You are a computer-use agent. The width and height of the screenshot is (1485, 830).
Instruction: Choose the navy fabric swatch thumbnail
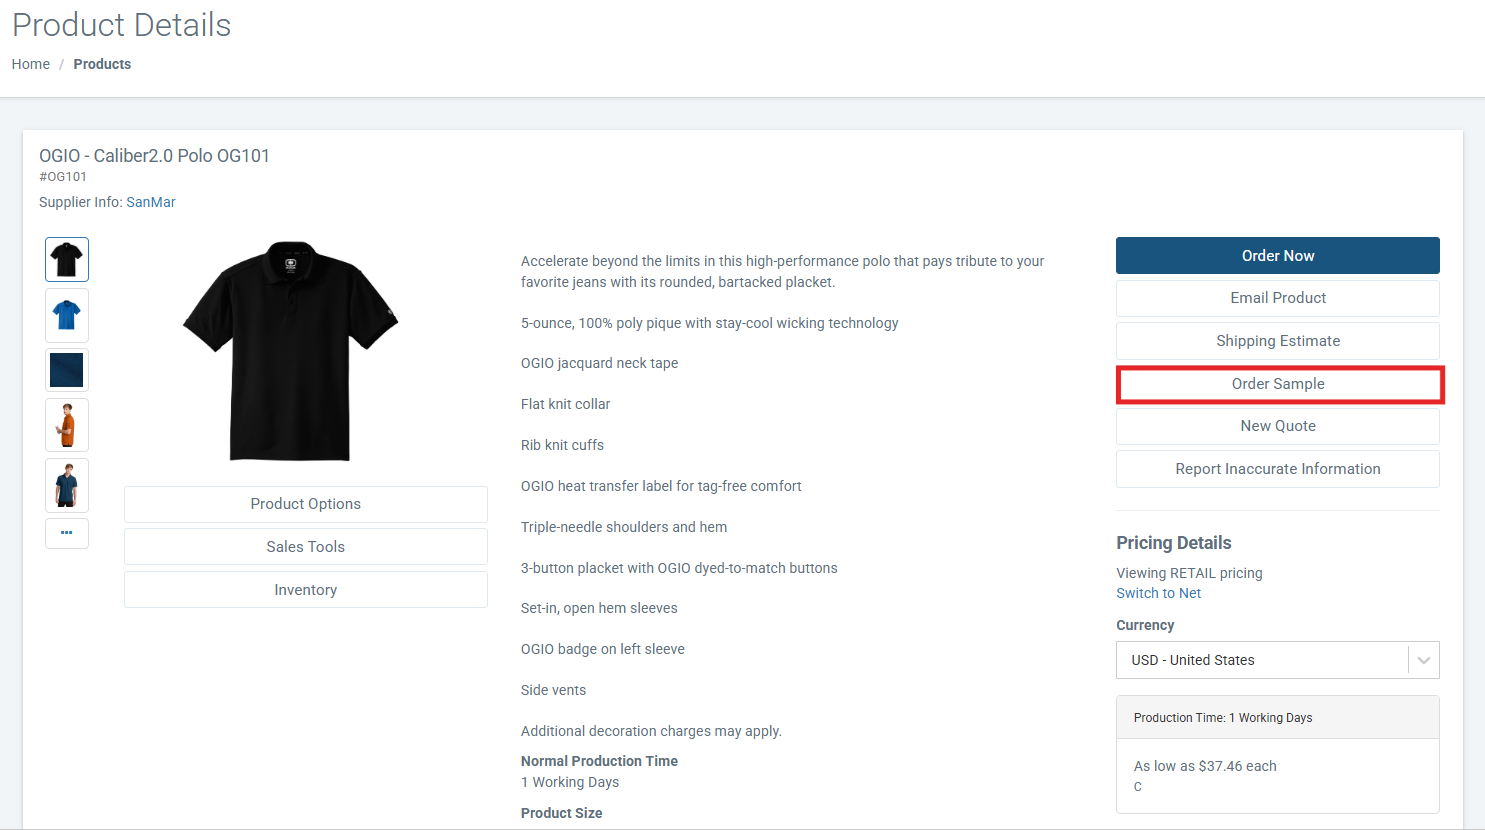(67, 370)
